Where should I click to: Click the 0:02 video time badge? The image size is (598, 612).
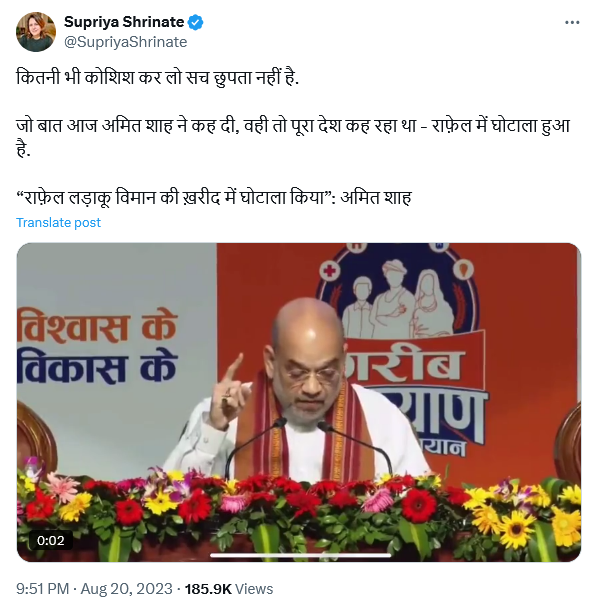50,541
